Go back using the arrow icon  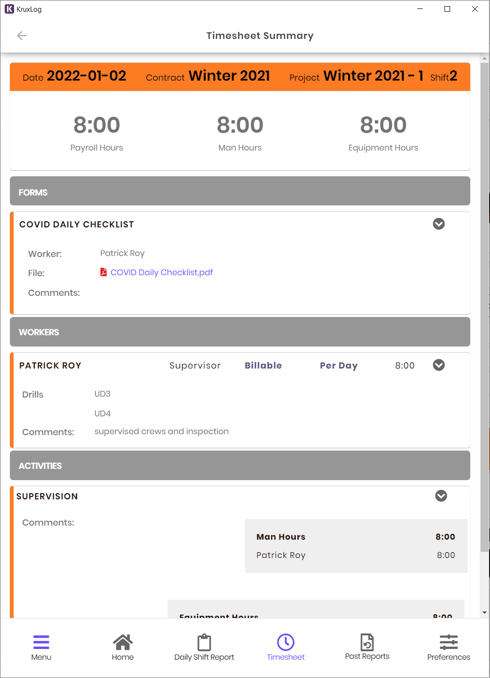tap(22, 36)
